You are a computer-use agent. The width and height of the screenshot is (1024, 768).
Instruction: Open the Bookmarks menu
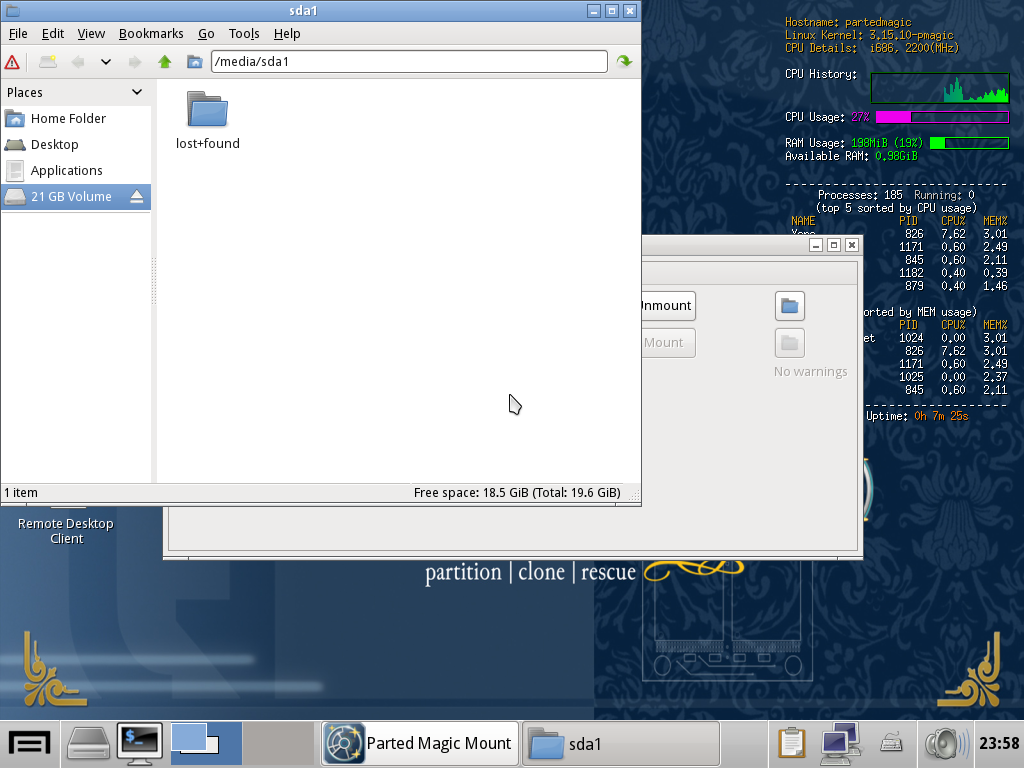(x=151, y=33)
